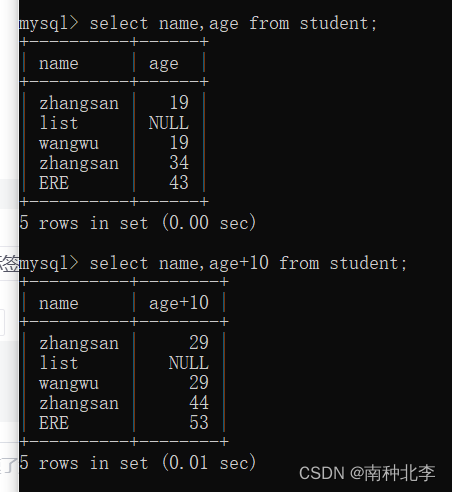Click the NULL value in the age column

pos(169,123)
